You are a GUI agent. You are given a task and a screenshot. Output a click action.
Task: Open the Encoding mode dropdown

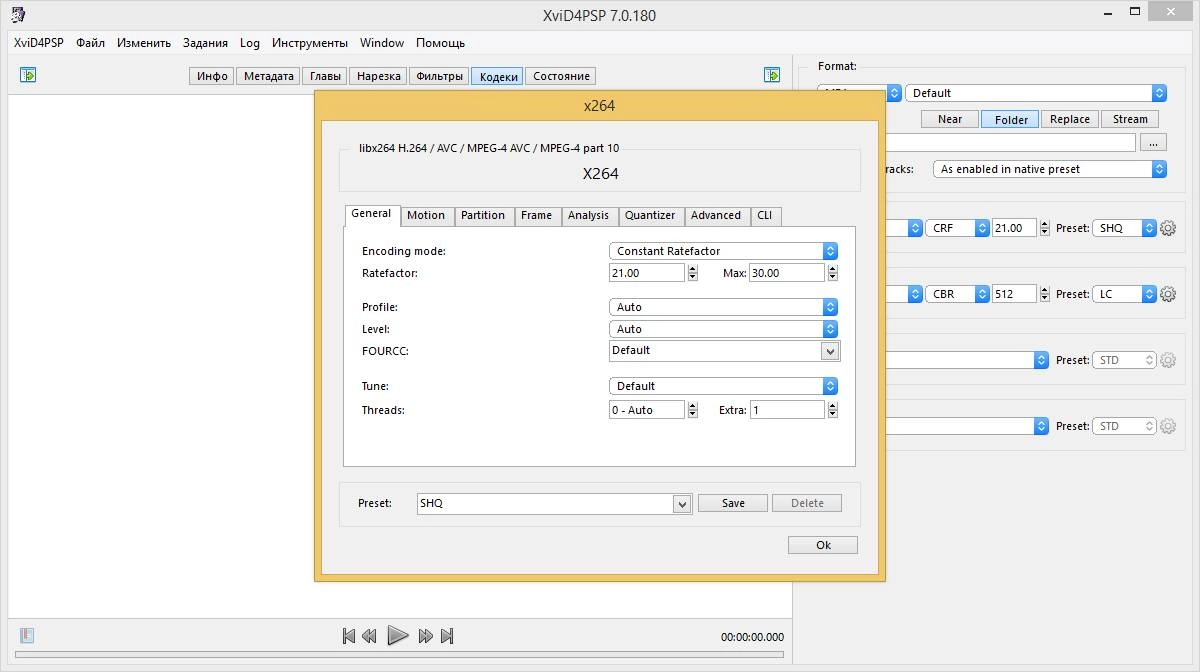(723, 251)
